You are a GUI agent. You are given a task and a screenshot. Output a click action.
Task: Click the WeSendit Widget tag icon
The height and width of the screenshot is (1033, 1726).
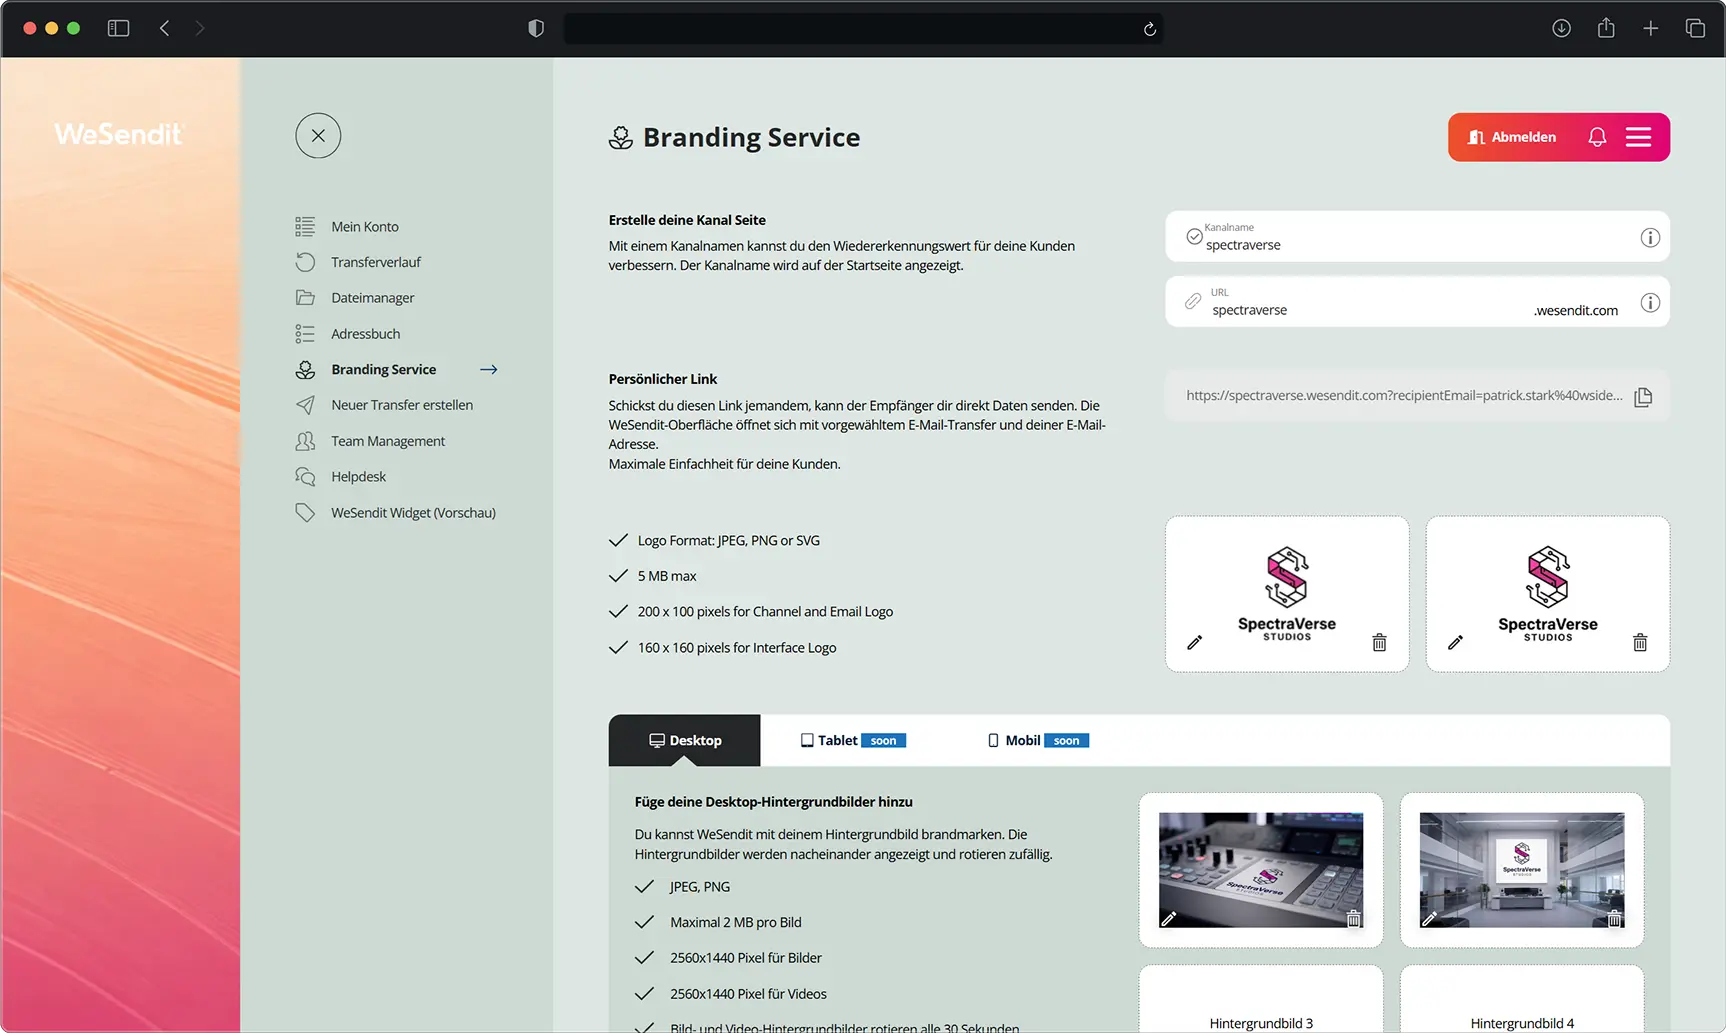pyautogui.click(x=305, y=513)
